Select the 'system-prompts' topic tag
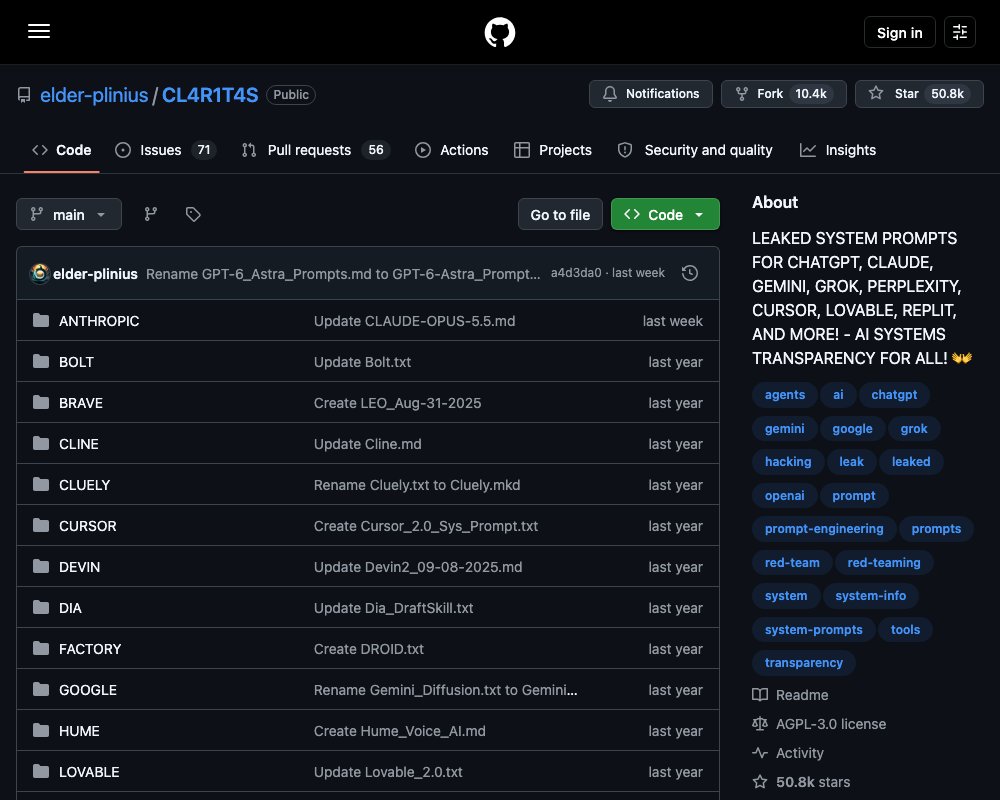Screen dimensions: 1000x800 [813, 629]
